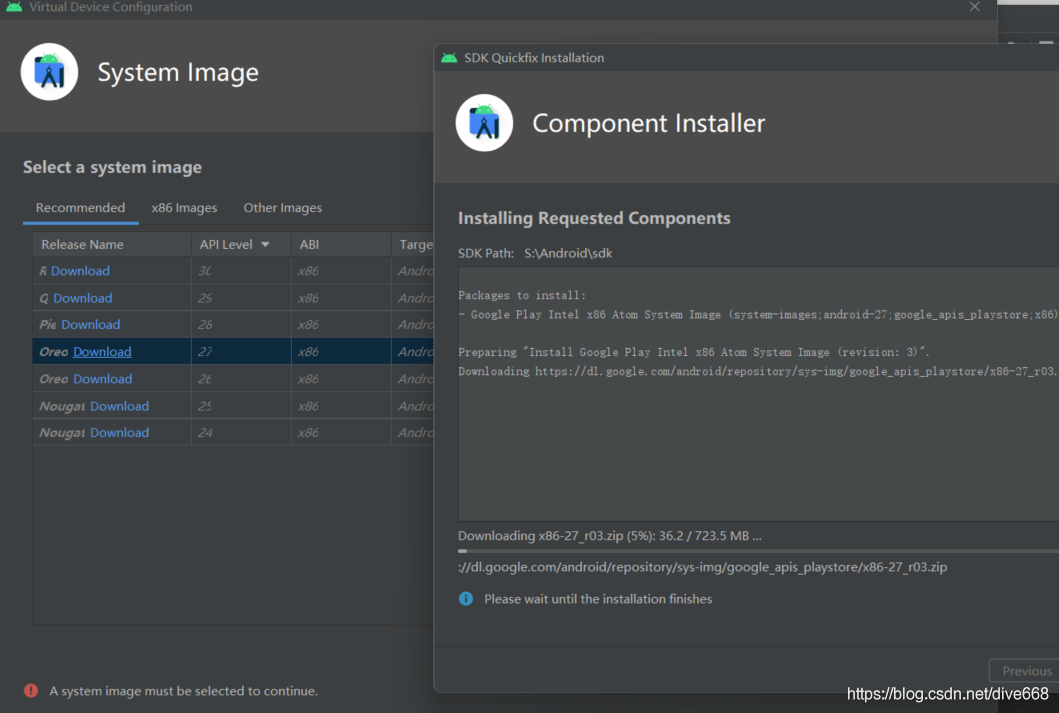This screenshot has width=1059, height=713.
Task: Click the Android Studio logo beside System Image
Action: pos(49,72)
